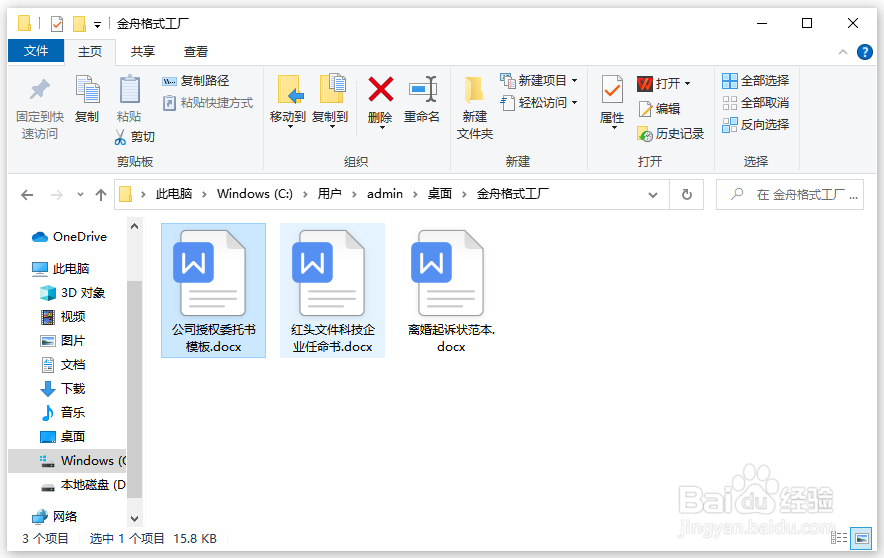Expand address bar history dropdown
This screenshot has width=884, height=558.
coord(653,195)
